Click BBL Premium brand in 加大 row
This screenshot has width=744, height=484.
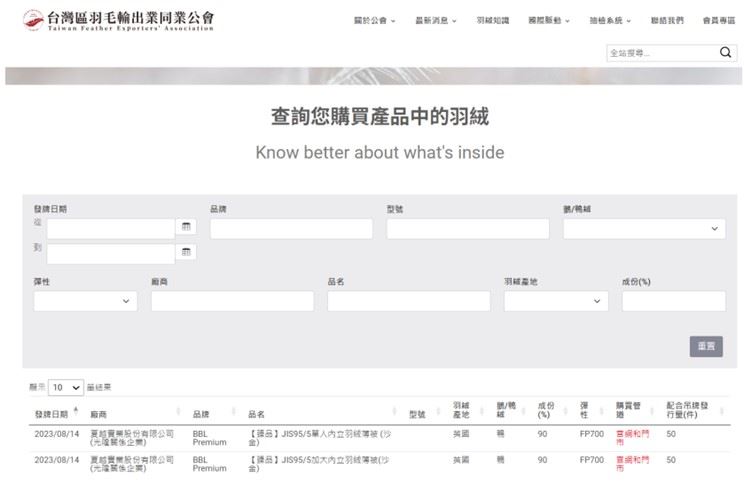pyautogui.click(x=209, y=464)
